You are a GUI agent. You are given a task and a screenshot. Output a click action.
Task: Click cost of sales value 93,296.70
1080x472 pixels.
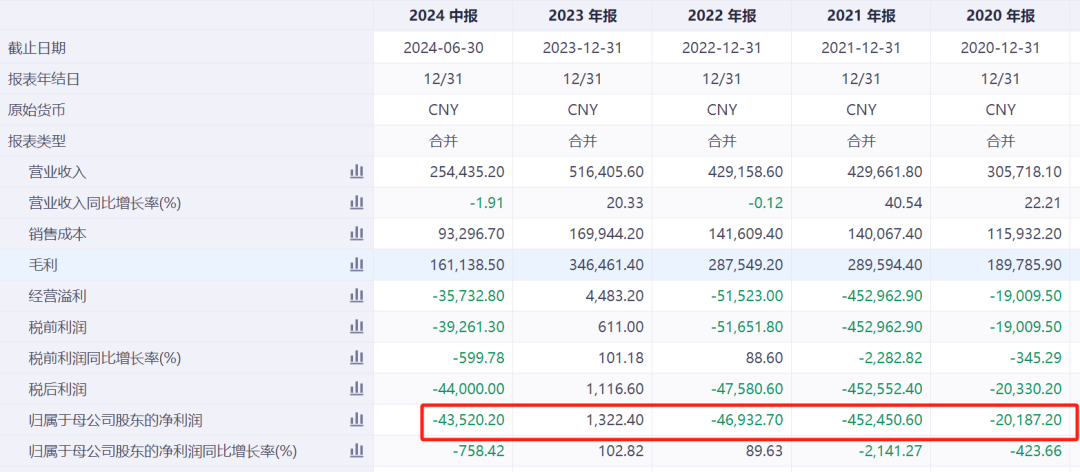(470, 234)
